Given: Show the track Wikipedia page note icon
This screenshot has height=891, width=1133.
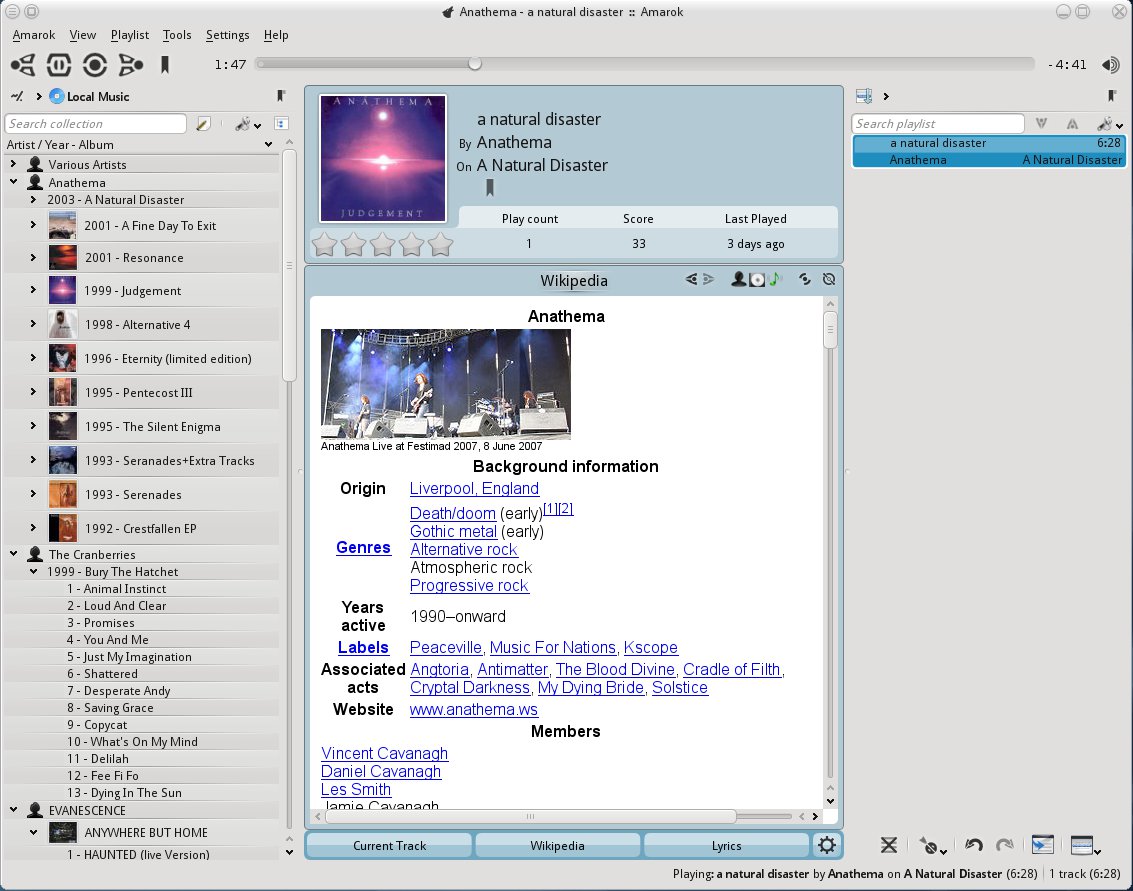Looking at the screenshot, I should 775,279.
